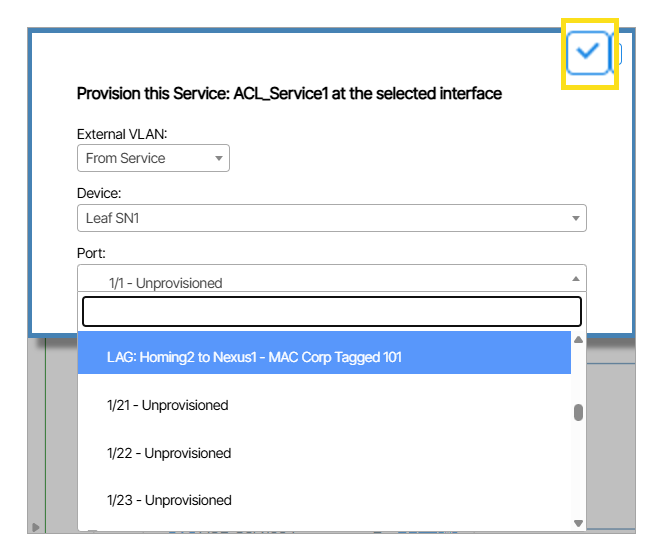The image size is (666, 557).
Task: Click the External VLAN dropdown arrow
Action: pyautogui.click(x=218, y=158)
